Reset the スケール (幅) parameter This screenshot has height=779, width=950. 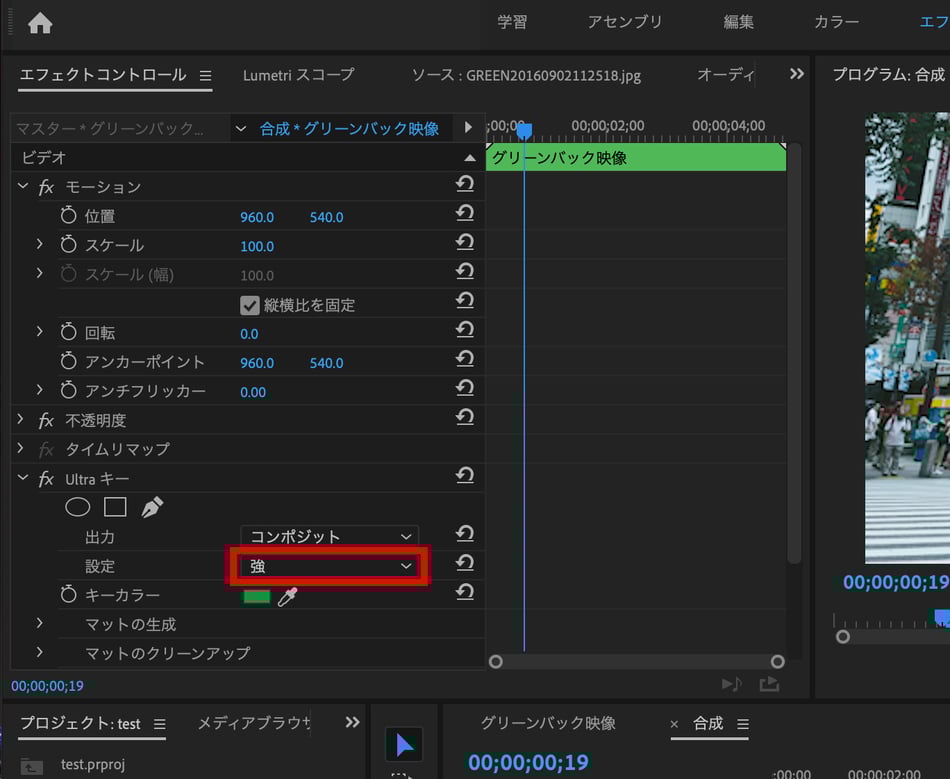465,271
